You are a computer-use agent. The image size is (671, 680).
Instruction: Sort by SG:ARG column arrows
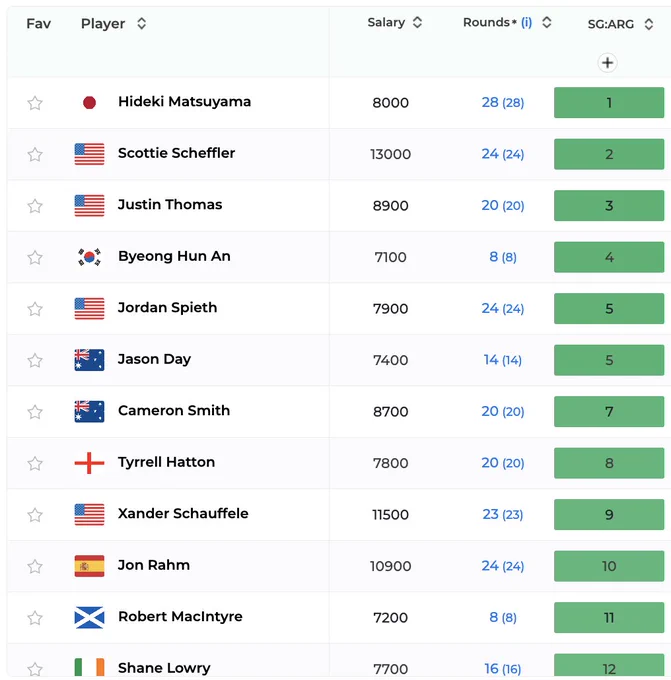(648, 24)
